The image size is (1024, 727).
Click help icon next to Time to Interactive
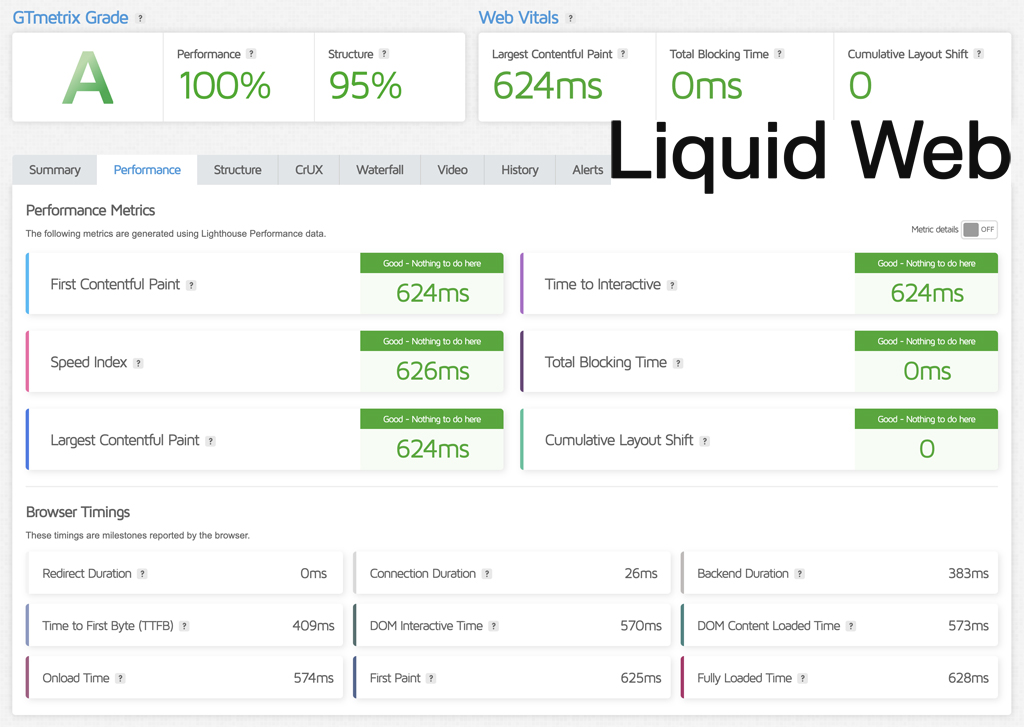(671, 285)
